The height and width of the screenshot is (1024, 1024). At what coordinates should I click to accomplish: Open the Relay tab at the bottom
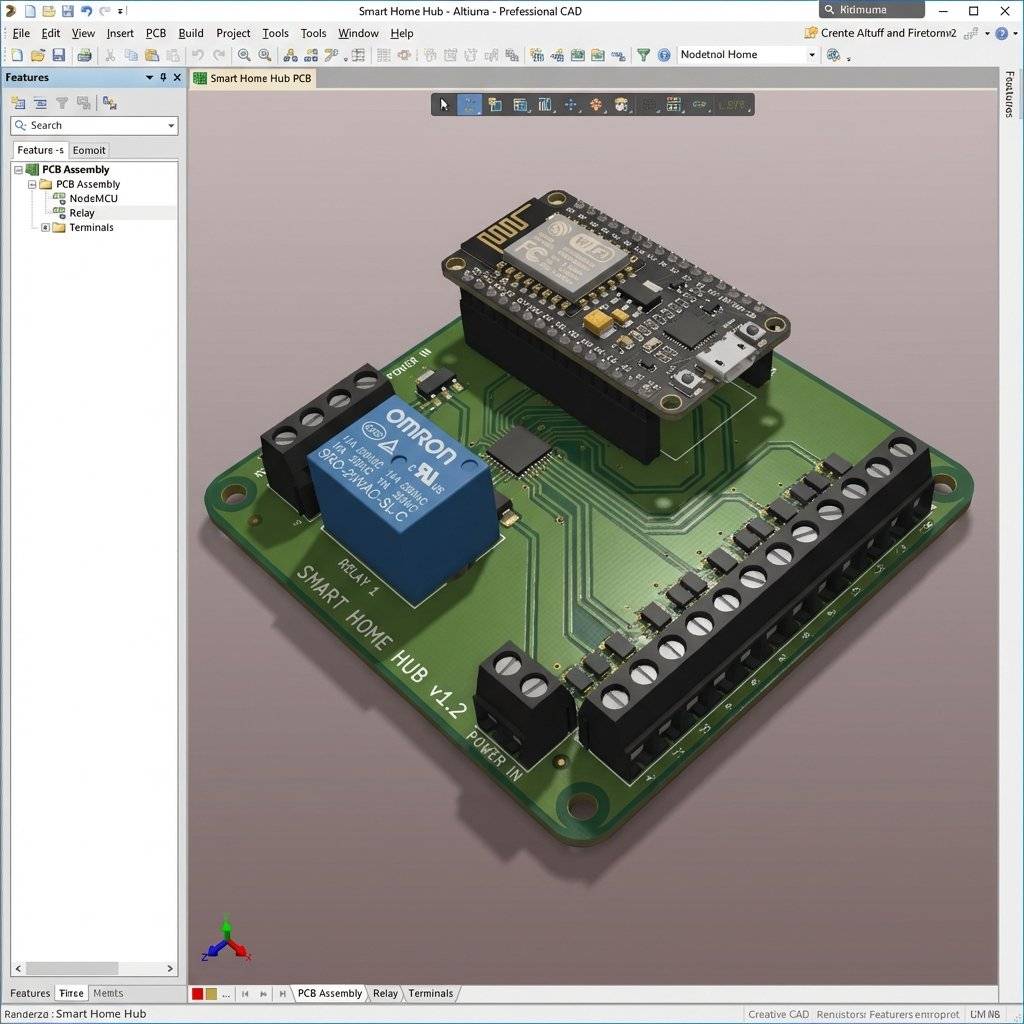pyautogui.click(x=385, y=993)
